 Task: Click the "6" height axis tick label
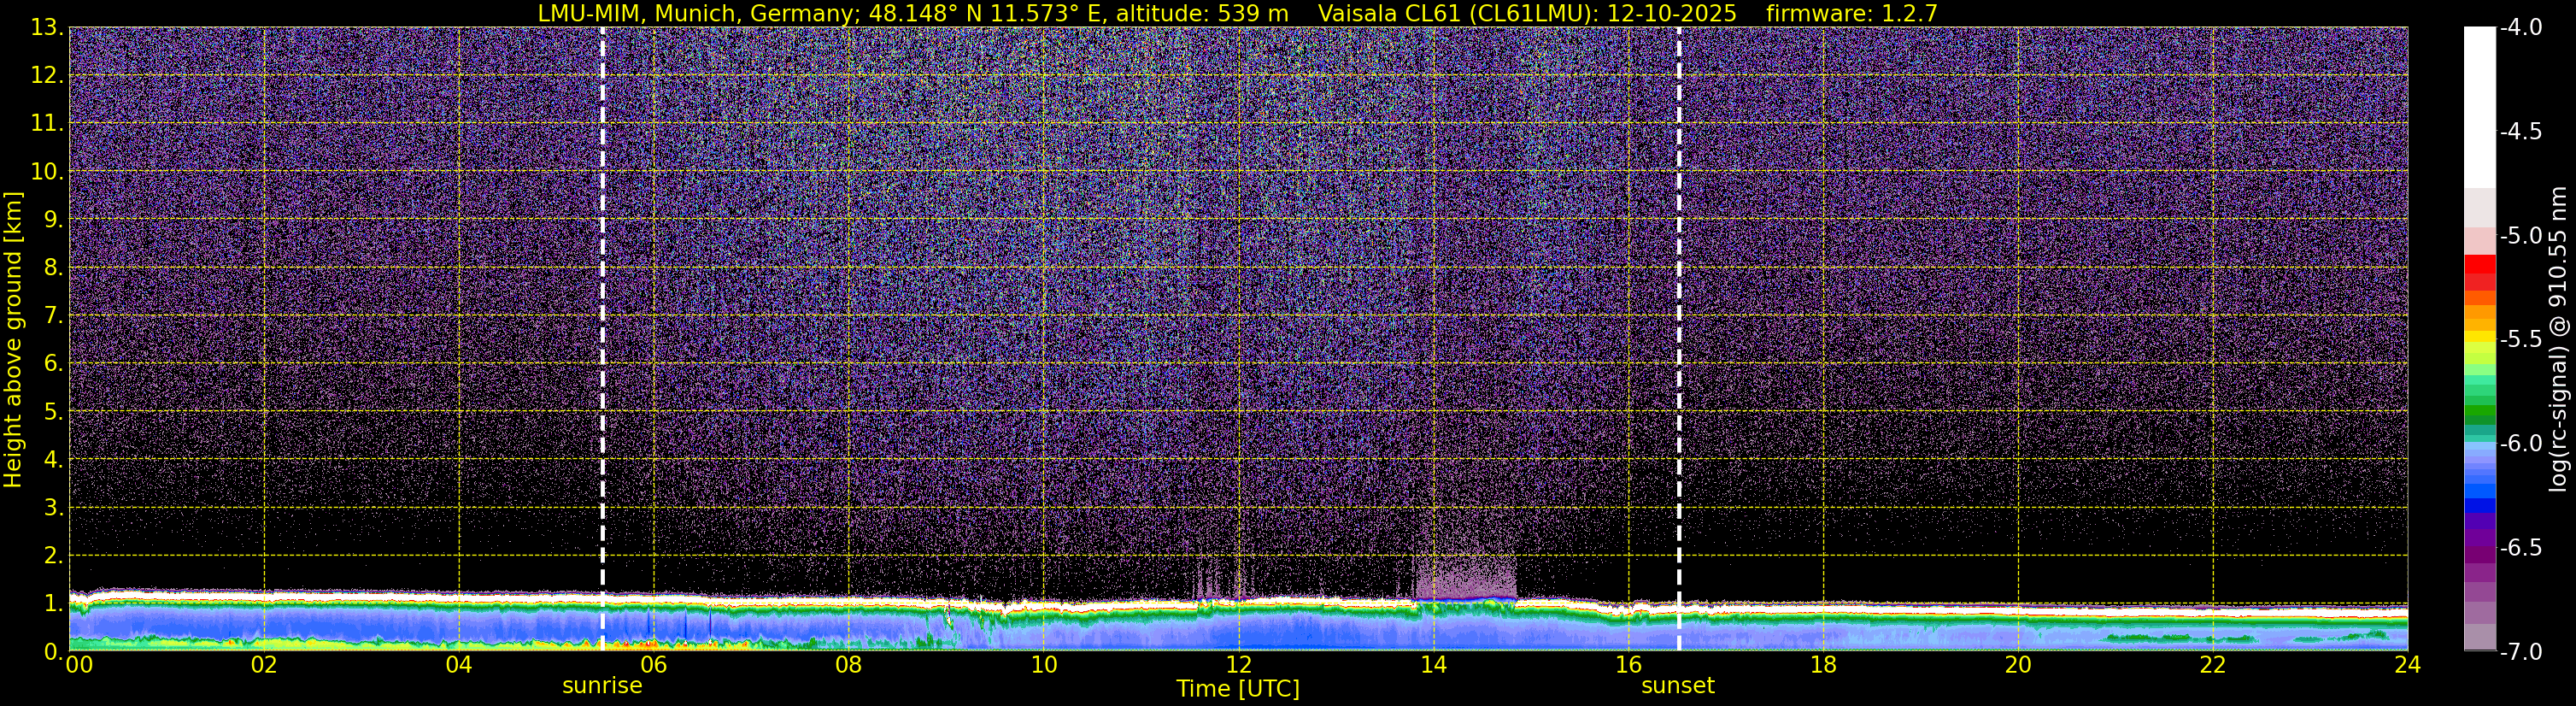click(53, 364)
